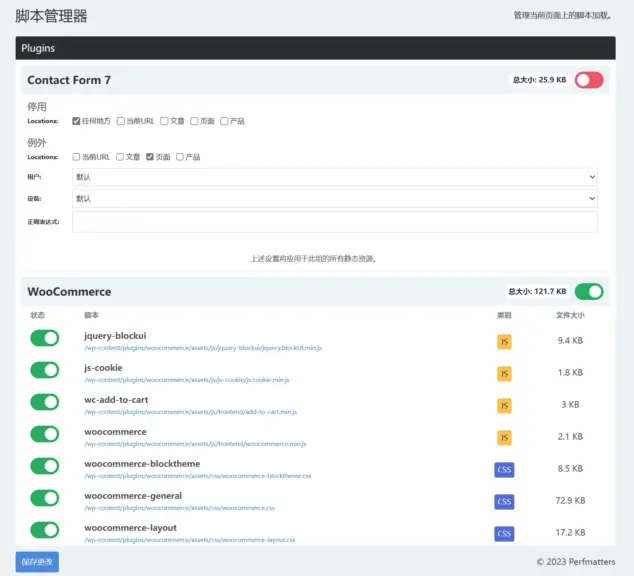This screenshot has width=634, height=576.
Task: Open the 用户 dropdown
Action: tap(335, 177)
